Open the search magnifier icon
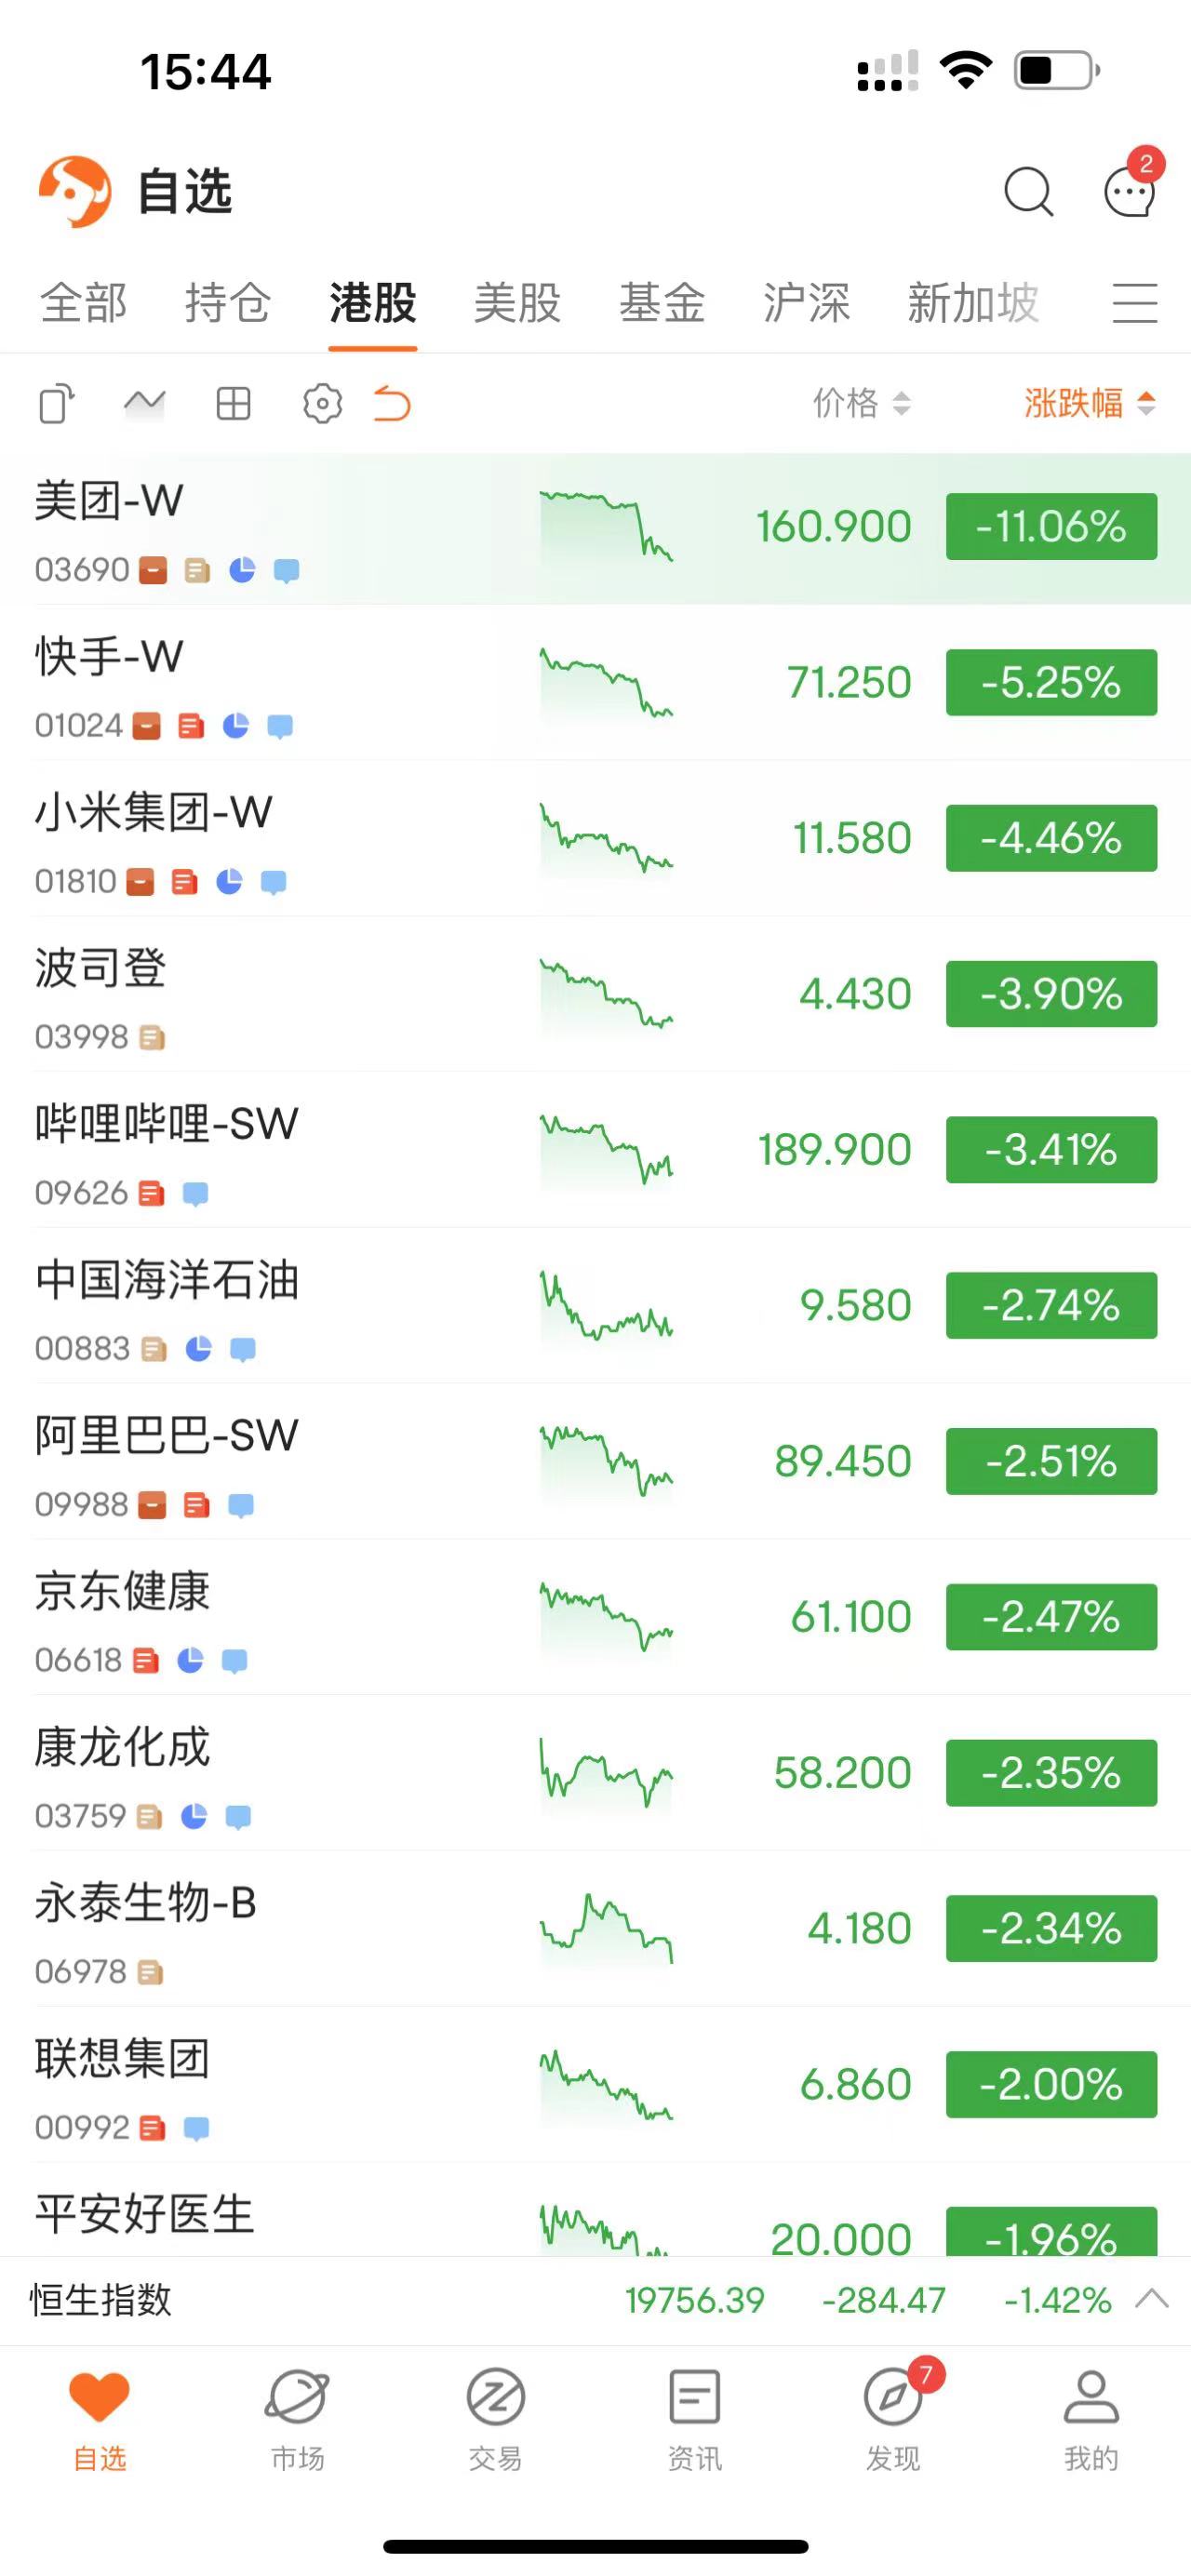The width and height of the screenshot is (1191, 2576). (1028, 190)
